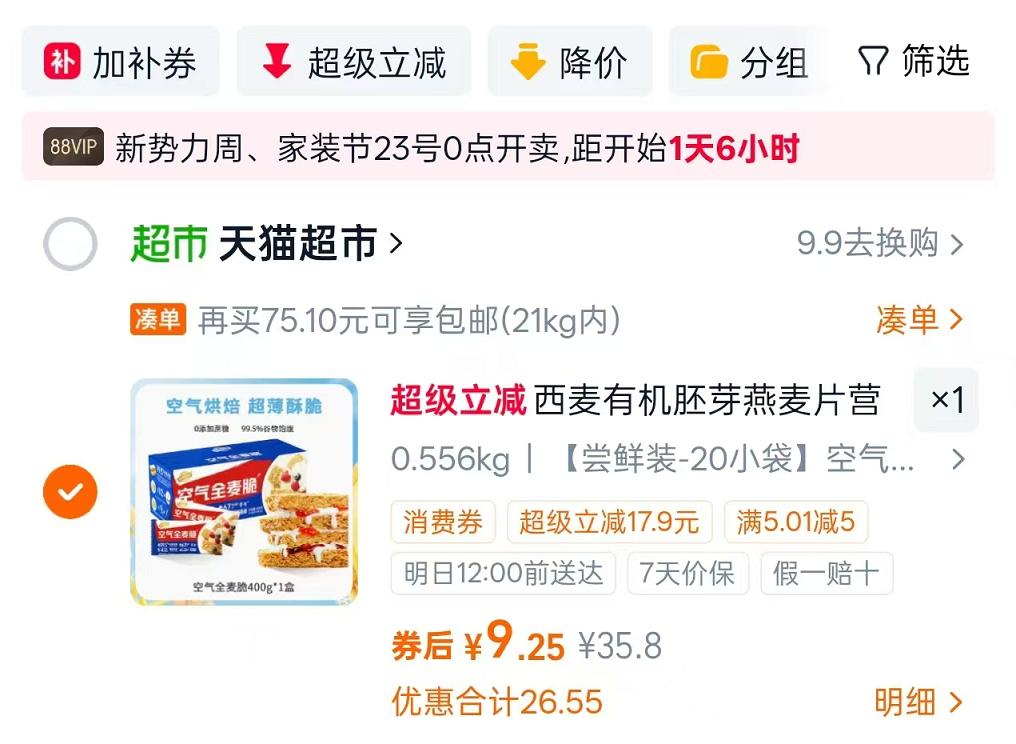Tap the 88VIP badge icon

tap(73, 146)
